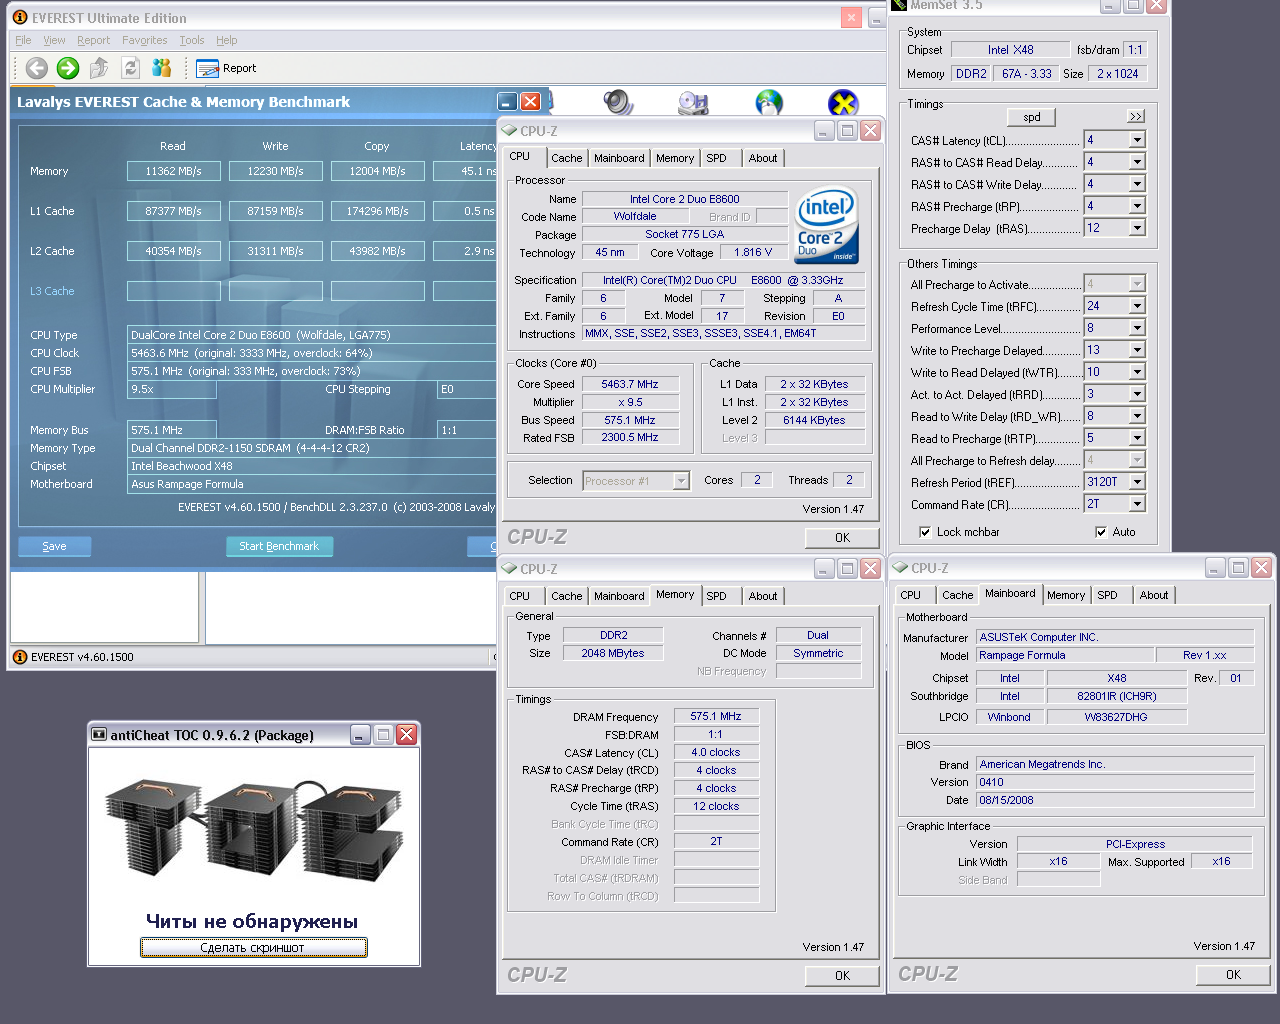1280x1024 pixels.
Task: Open the Precharge Delay (tRAS) dropdown
Action: (x=1137, y=228)
